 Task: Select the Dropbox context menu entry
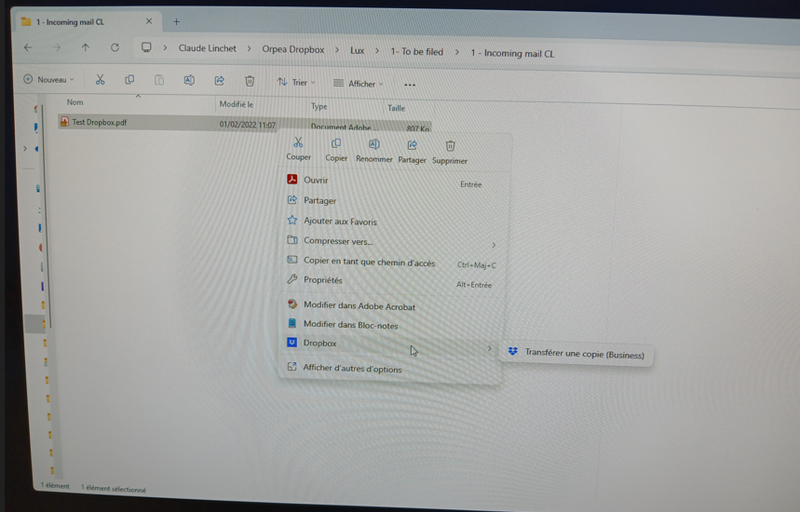coord(391,344)
